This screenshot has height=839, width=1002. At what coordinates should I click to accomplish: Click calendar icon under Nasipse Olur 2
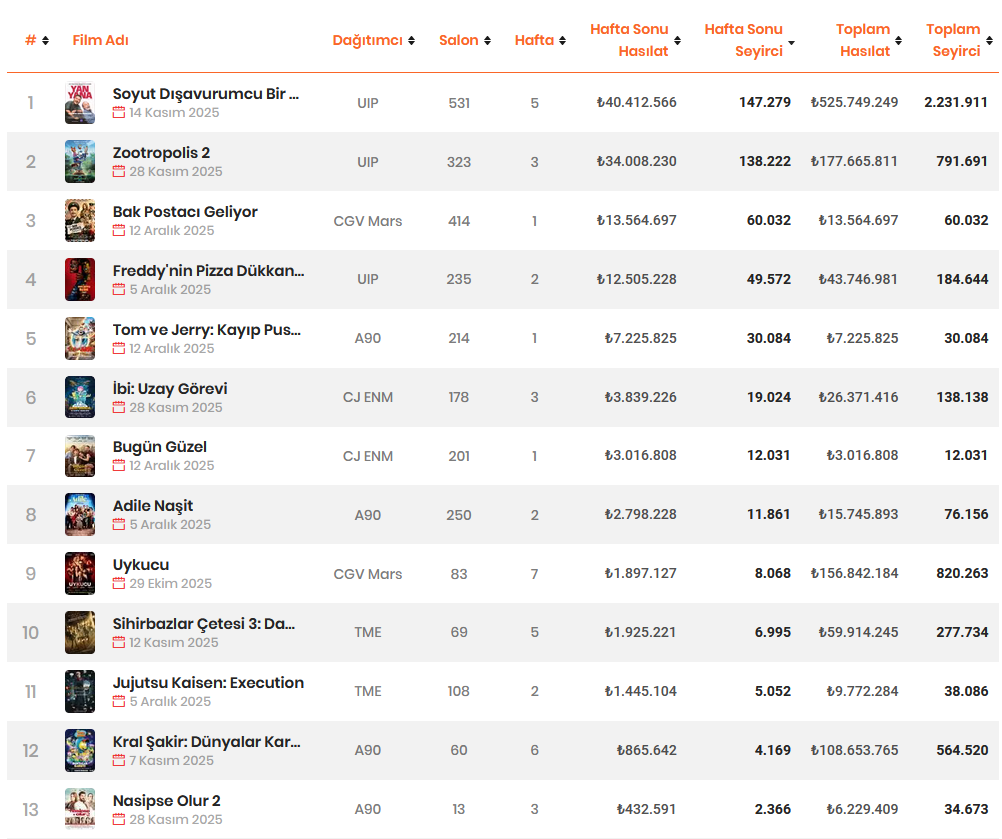point(119,820)
